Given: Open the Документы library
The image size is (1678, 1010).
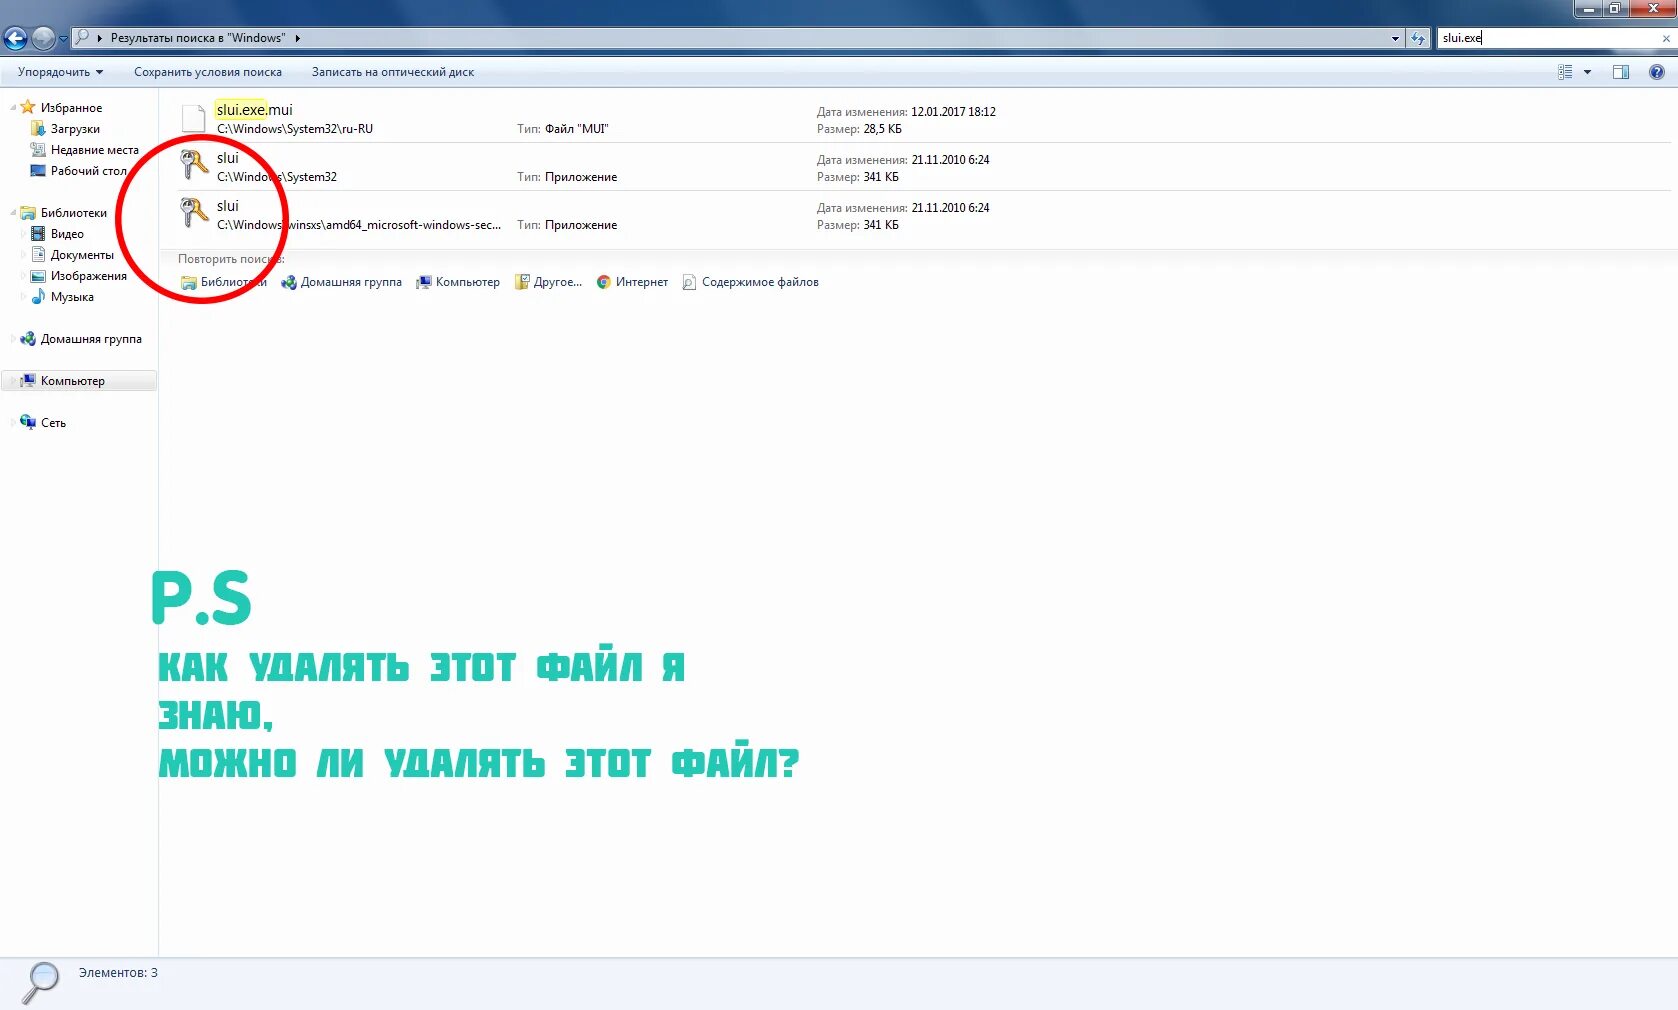Looking at the screenshot, I should 82,255.
